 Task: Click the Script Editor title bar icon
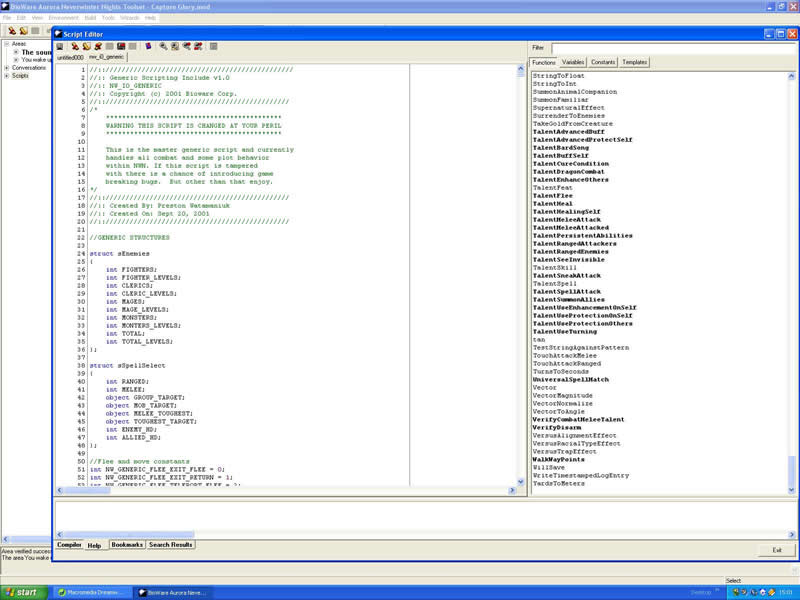tap(58, 34)
